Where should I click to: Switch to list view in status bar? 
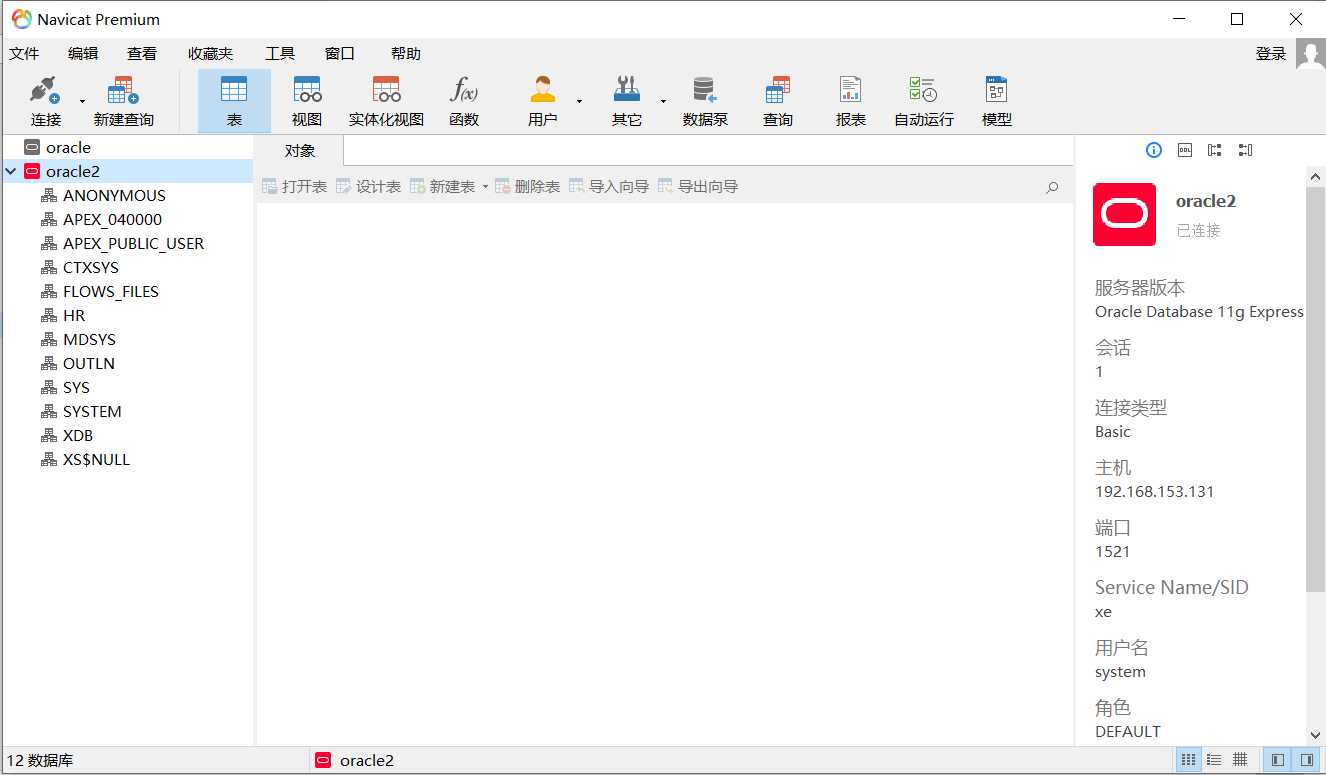pos(1214,760)
